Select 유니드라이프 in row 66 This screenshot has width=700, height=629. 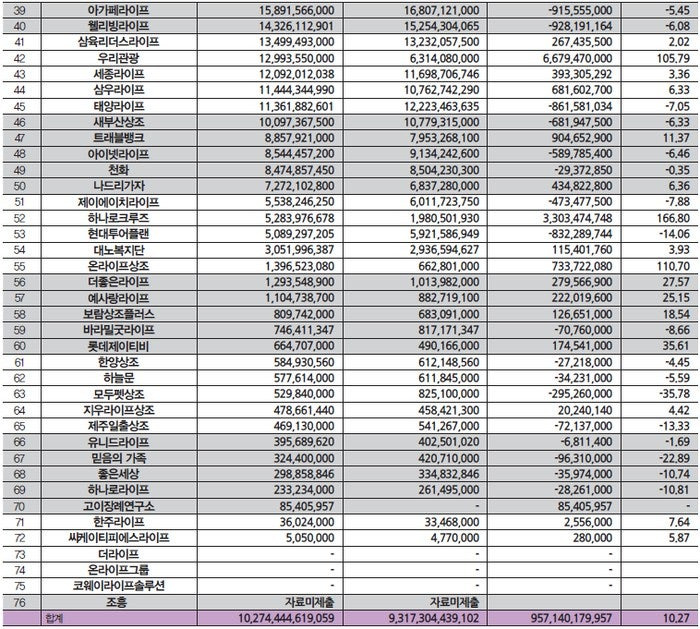coord(118,442)
